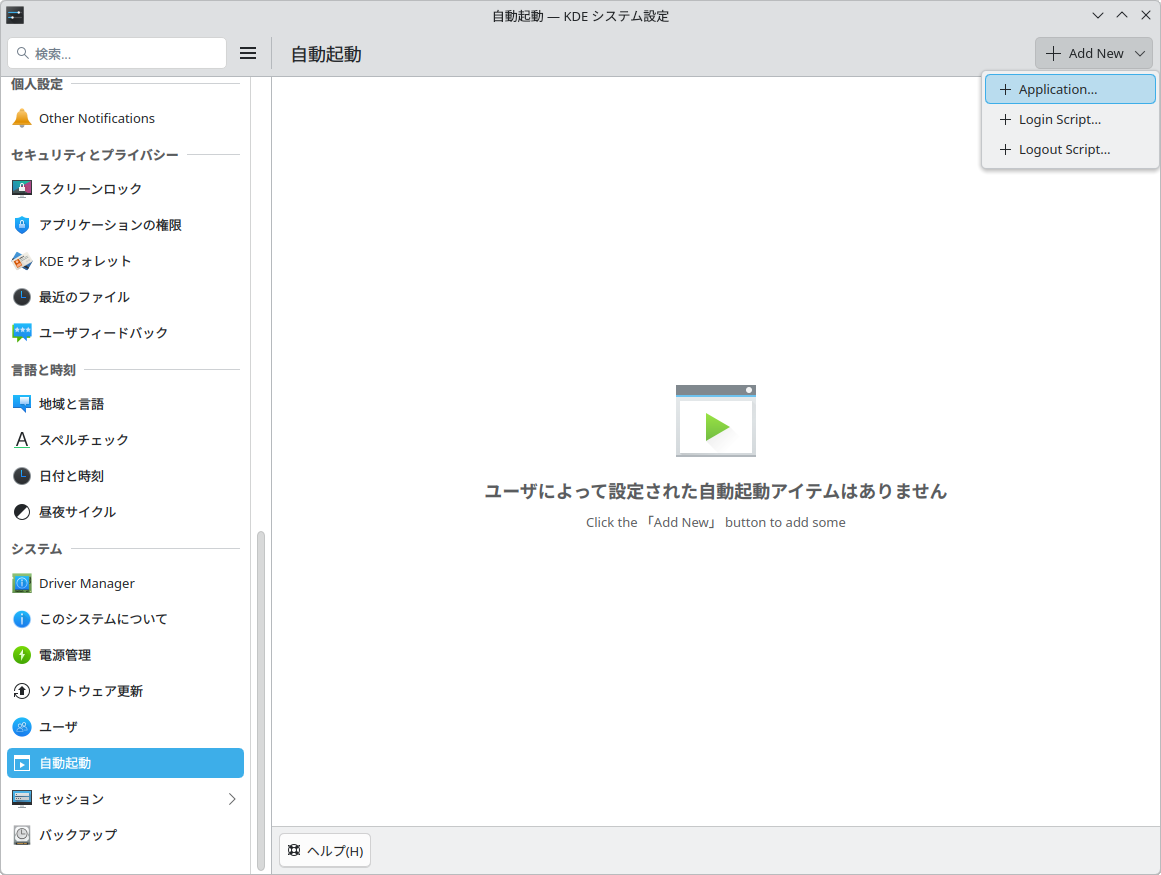
Task: Select the Driver Manager label
Action: pos(87,583)
